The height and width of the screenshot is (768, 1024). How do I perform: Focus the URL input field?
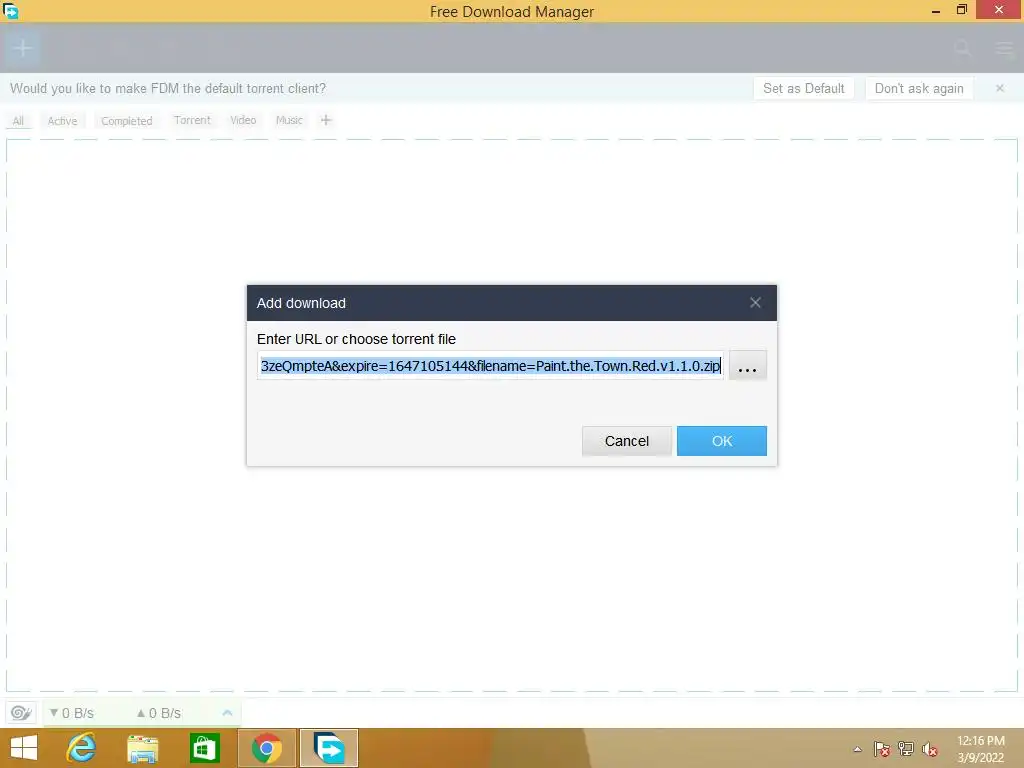pos(490,365)
